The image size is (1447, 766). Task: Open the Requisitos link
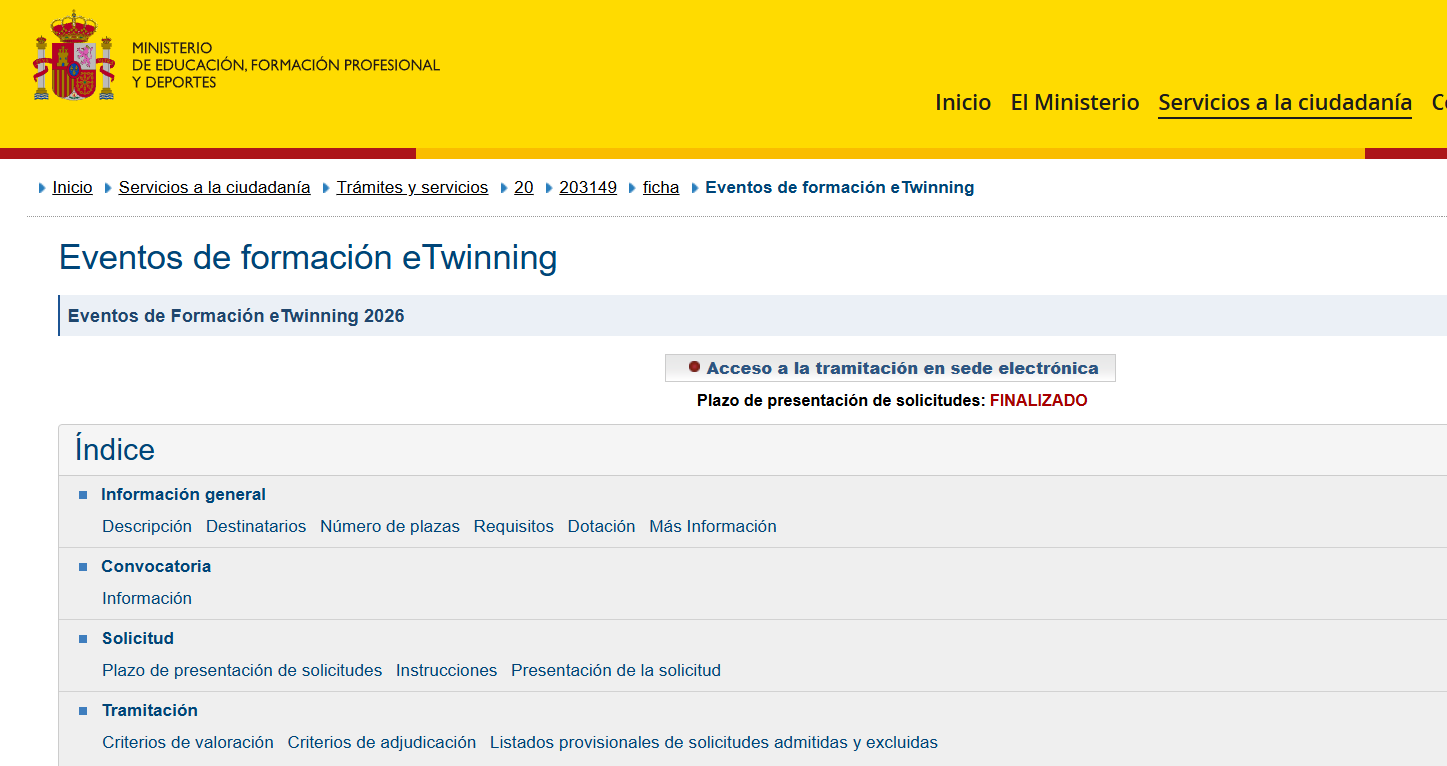click(513, 526)
